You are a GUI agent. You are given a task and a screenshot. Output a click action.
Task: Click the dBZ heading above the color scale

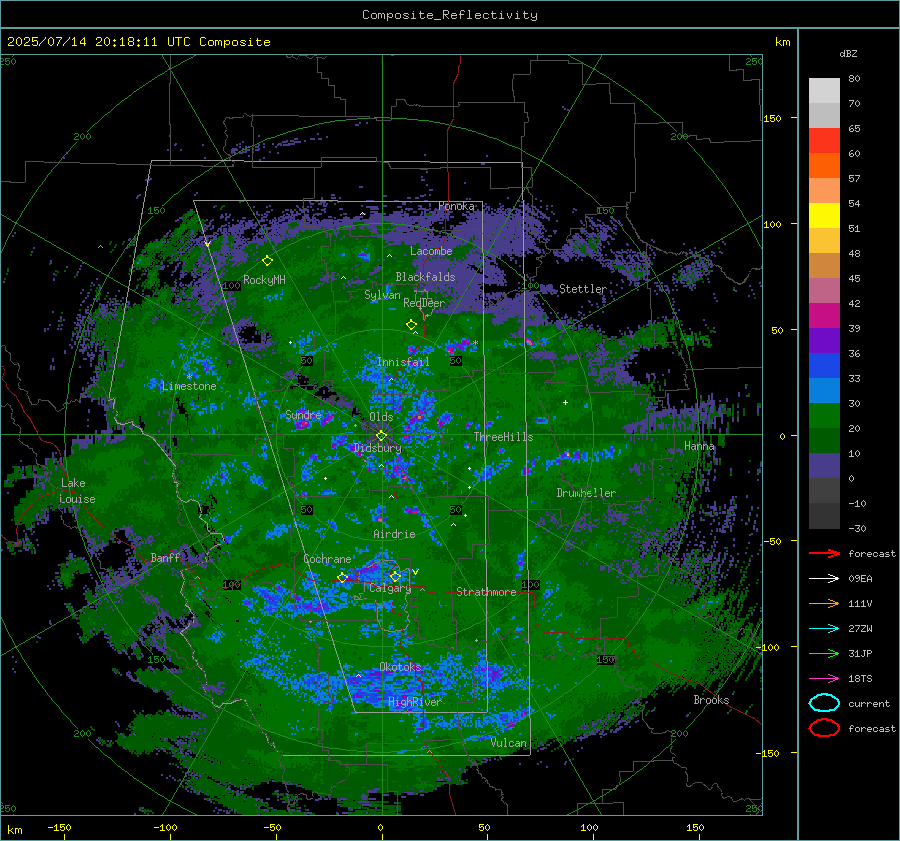[848, 53]
